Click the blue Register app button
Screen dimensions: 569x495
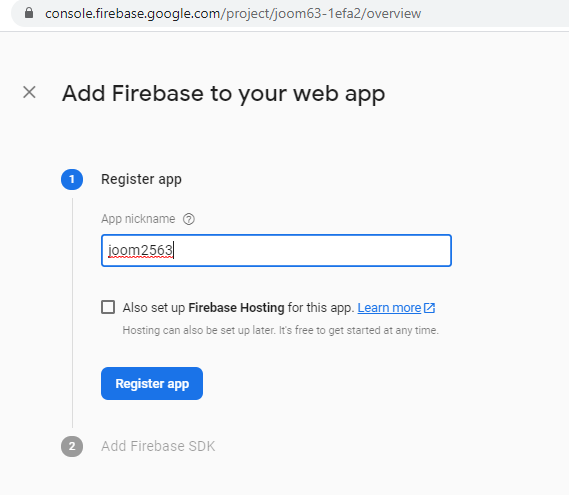[152, 384]
